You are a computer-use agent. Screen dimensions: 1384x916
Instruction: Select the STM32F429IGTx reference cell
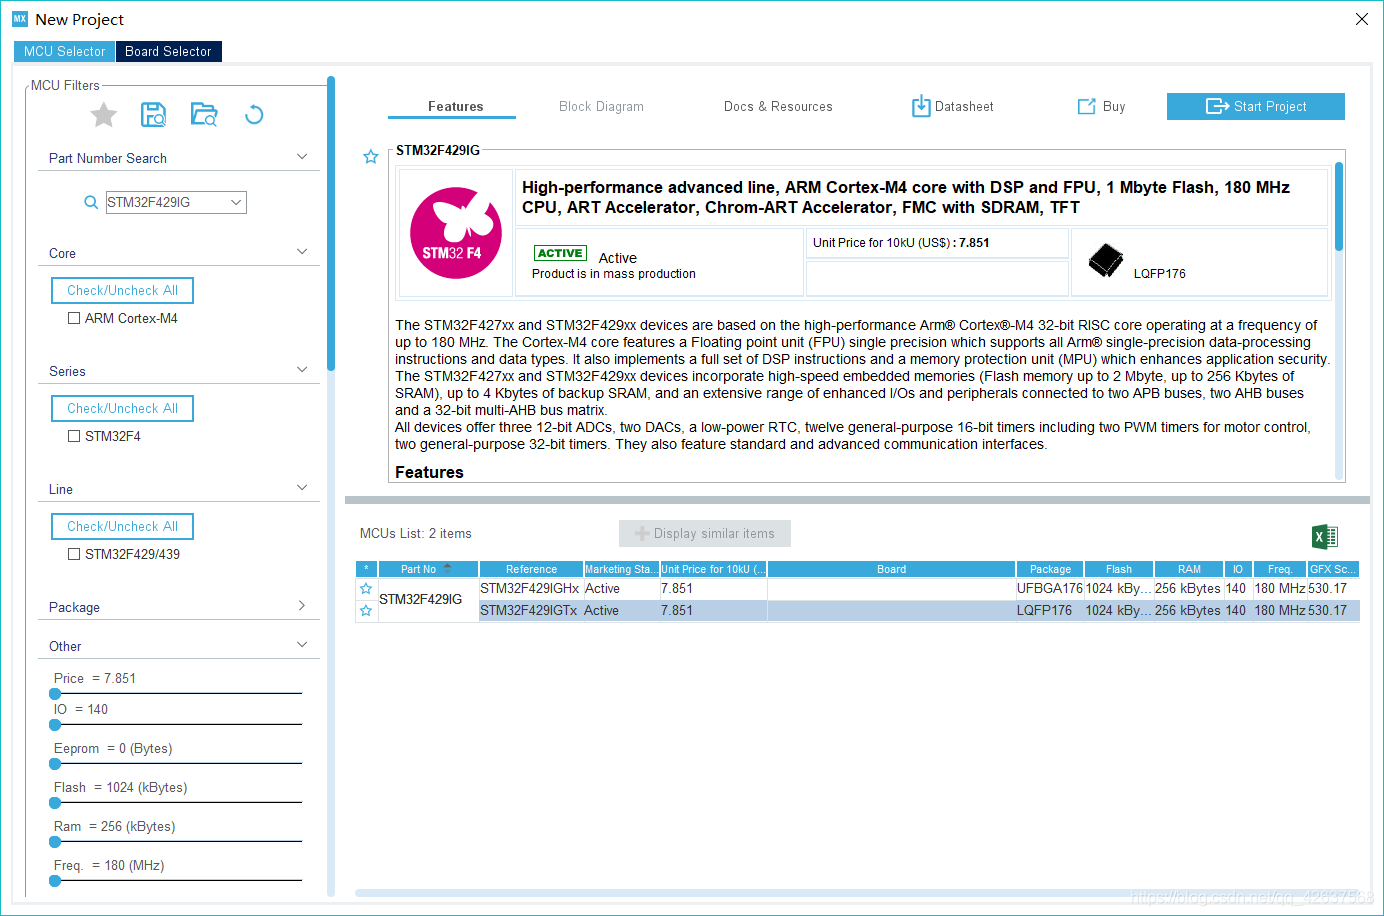531,611
